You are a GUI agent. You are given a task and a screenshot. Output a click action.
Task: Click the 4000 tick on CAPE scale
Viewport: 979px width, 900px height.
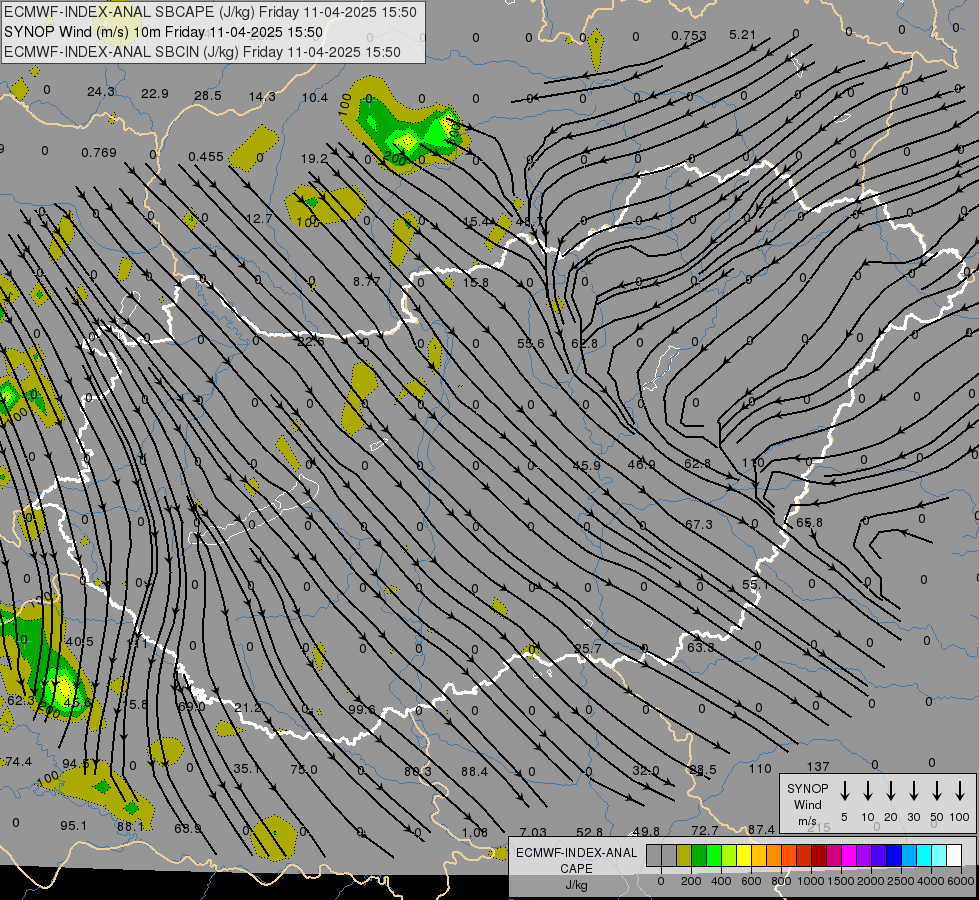point(930,881)
